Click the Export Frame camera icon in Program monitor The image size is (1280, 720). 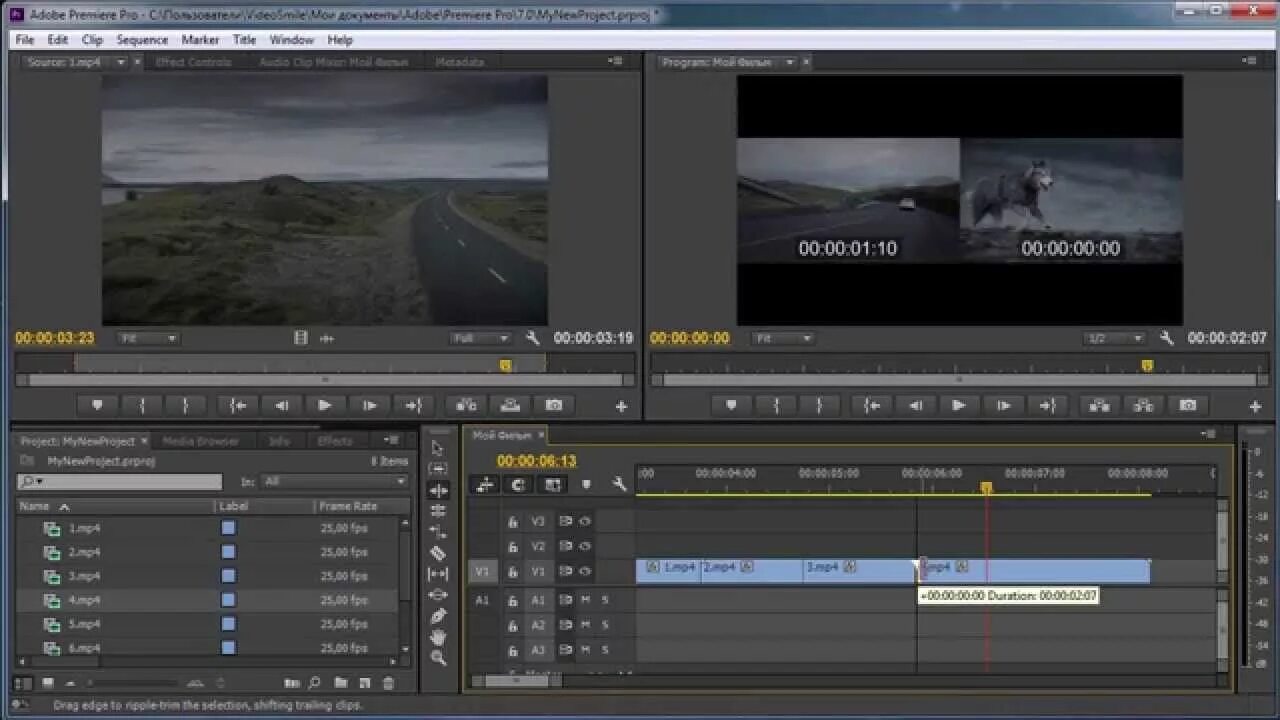(x=1188, y=406)
